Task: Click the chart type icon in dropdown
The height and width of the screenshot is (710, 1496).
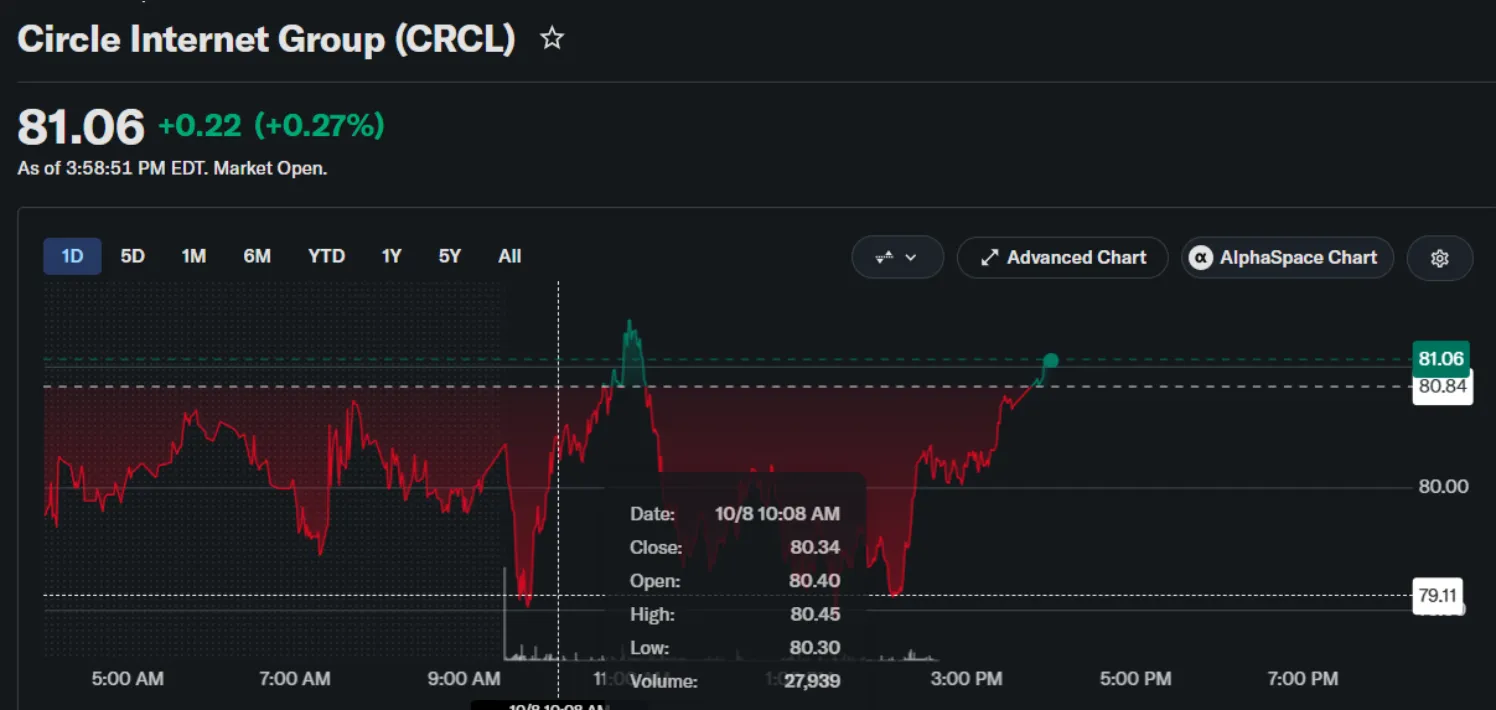Action: click(x=884, y=258)
